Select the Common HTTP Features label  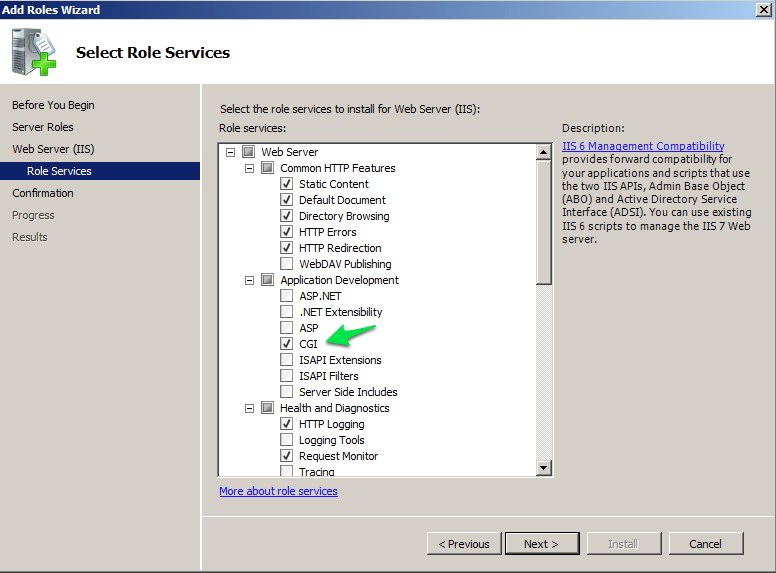(338, 168)
